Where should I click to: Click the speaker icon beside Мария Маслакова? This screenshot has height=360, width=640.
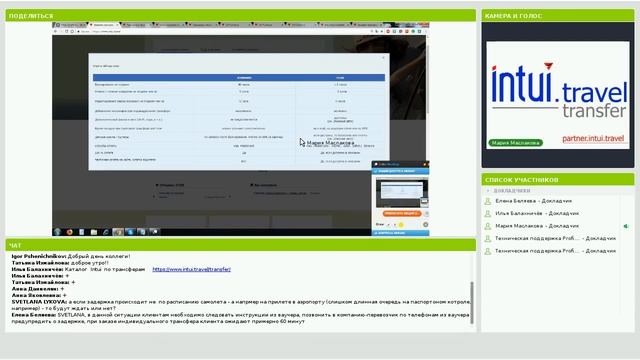click(626, 226)
